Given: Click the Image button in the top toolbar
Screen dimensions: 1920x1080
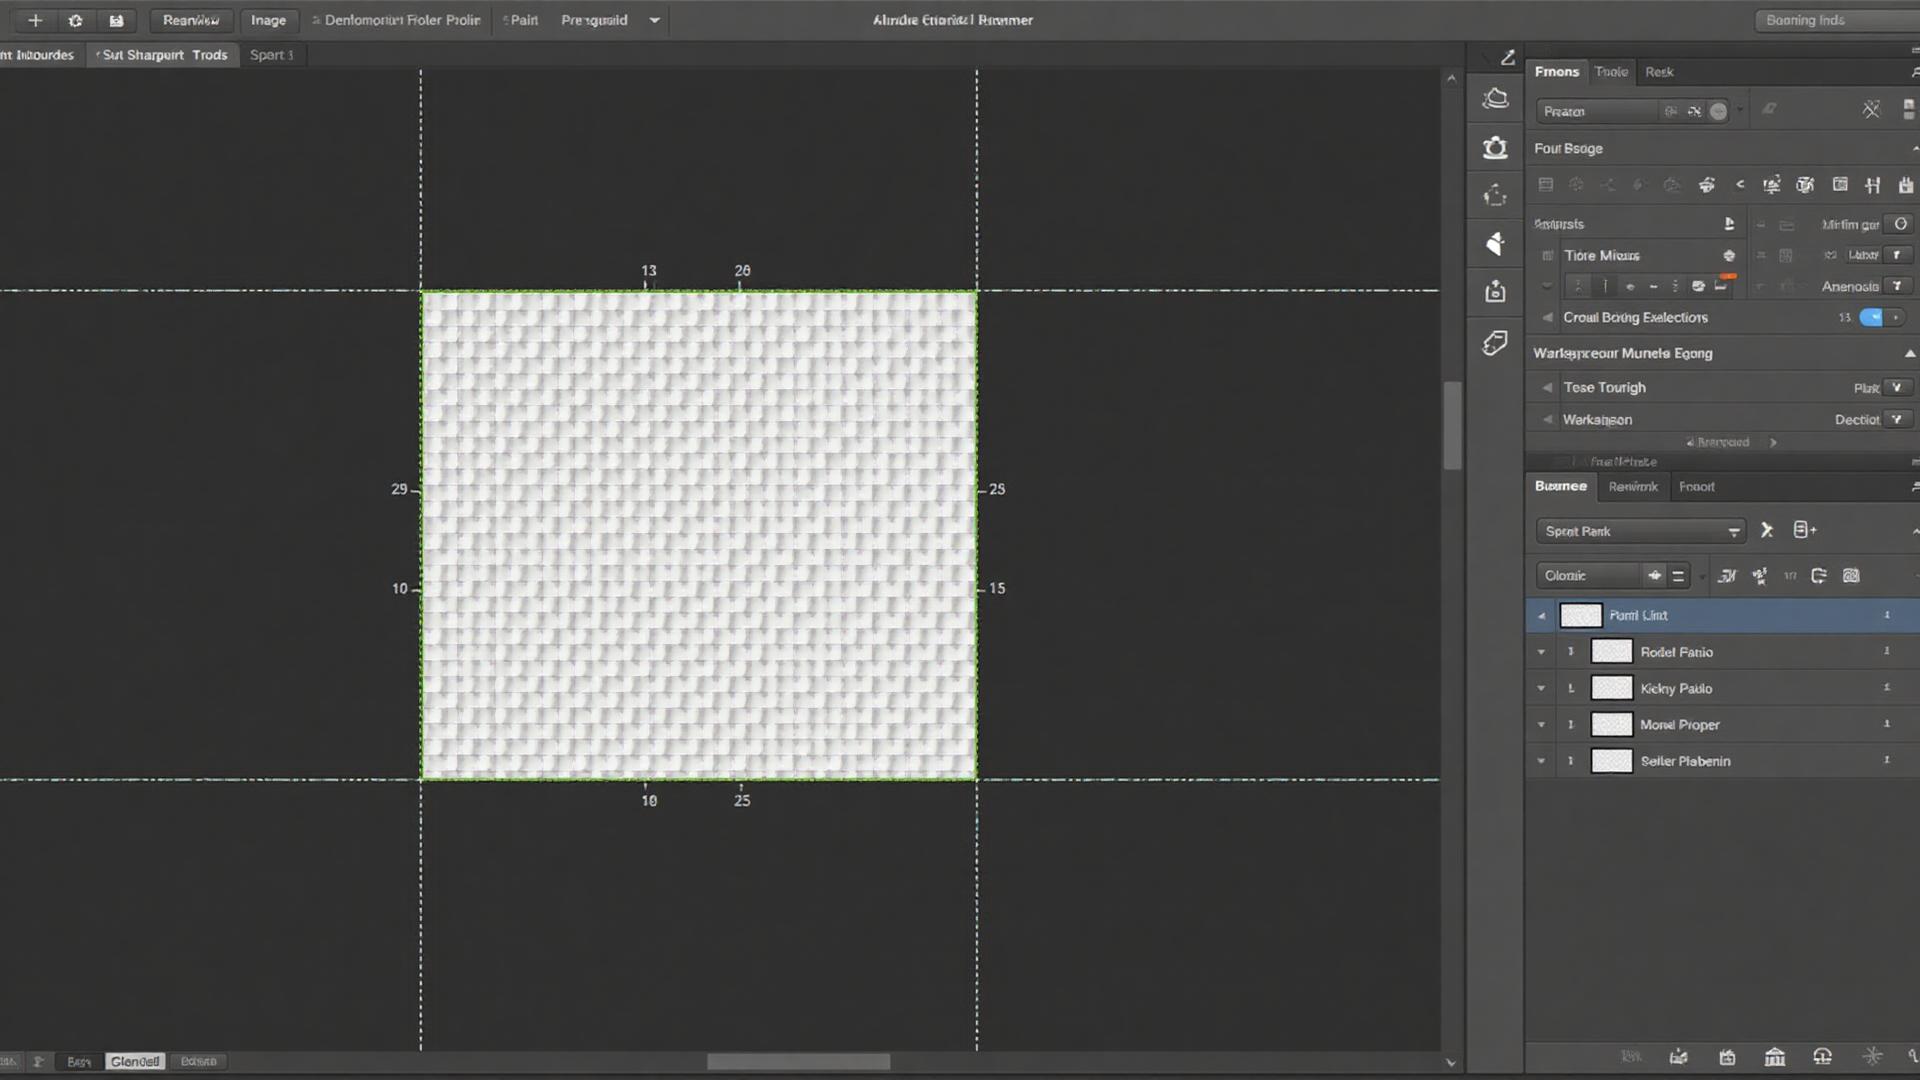Looking at the screenshot, I should (x=268, y=19).
